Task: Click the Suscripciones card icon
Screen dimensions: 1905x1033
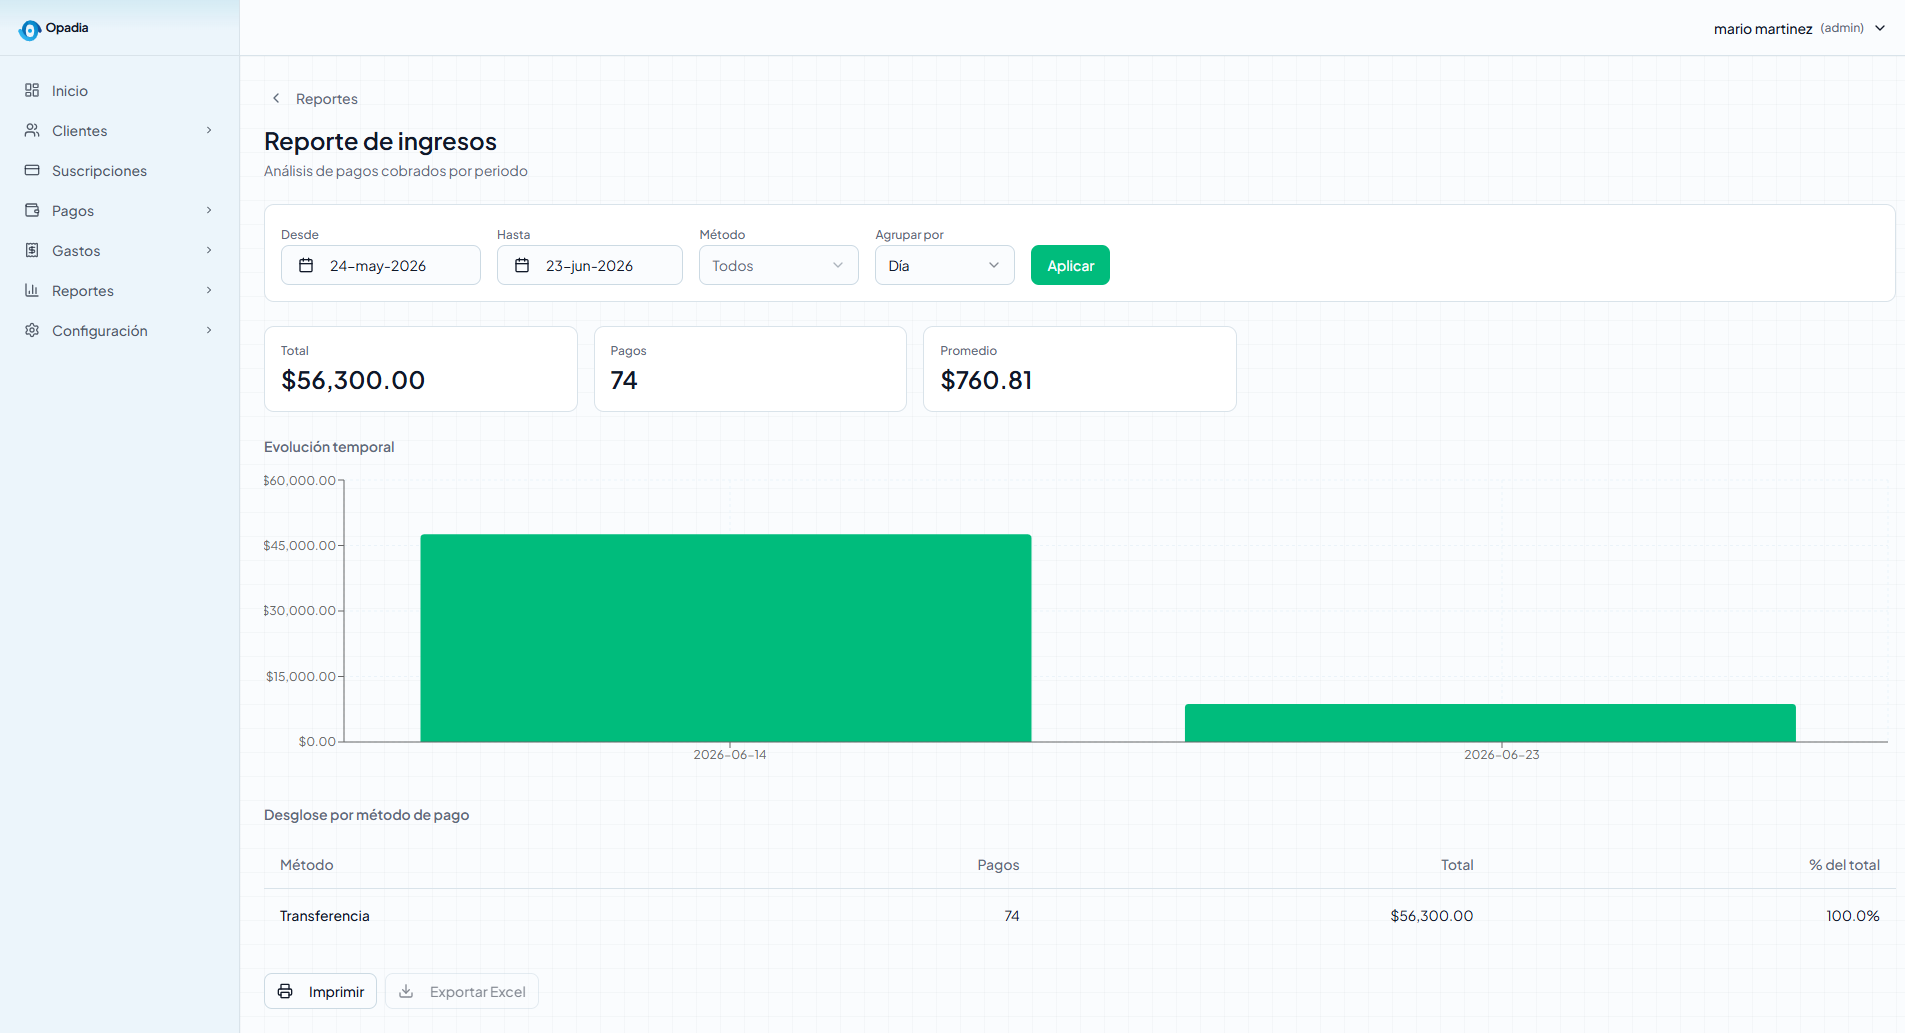Action: pyautogui.click(x=32, y=170)
